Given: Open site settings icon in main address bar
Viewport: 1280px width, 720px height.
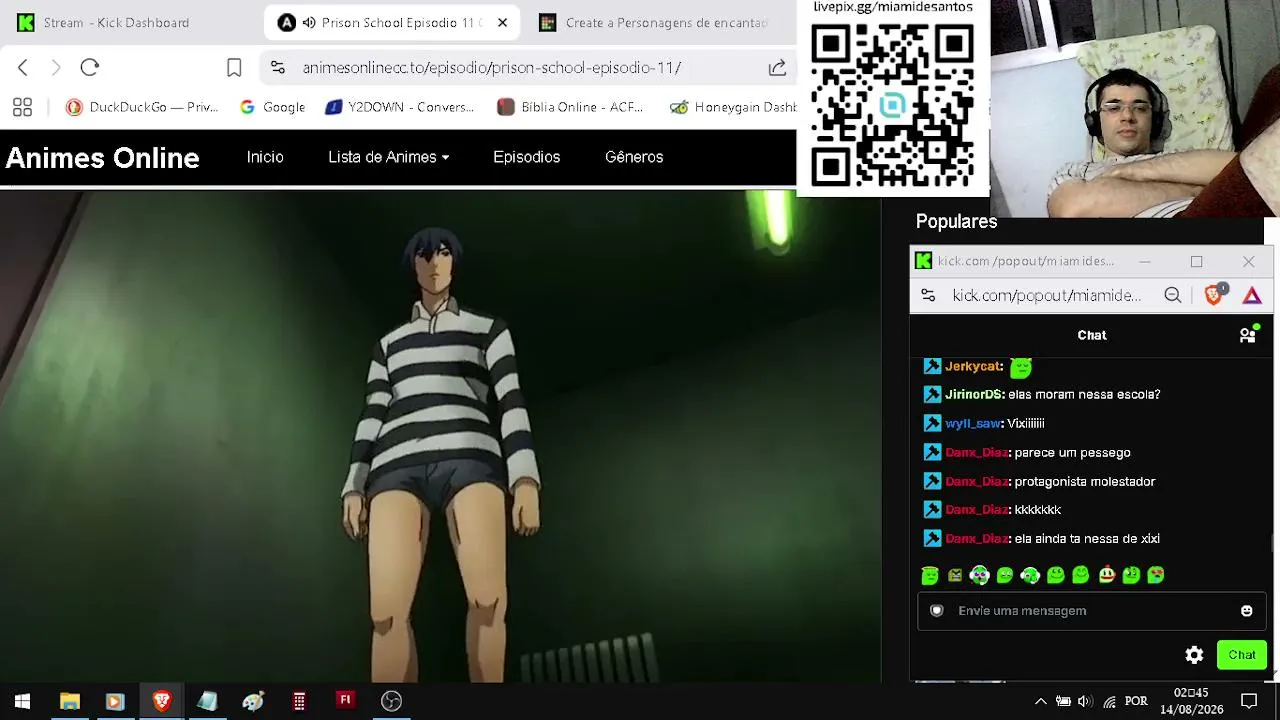Looking at the screenshot, I should click(x=278, y=68).
